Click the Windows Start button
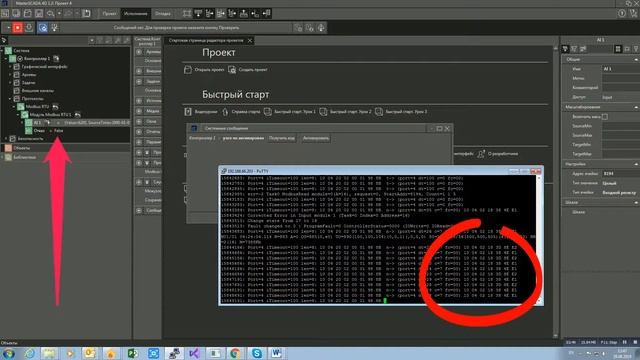Screen dimensions: 640x360 click(9, 353)
